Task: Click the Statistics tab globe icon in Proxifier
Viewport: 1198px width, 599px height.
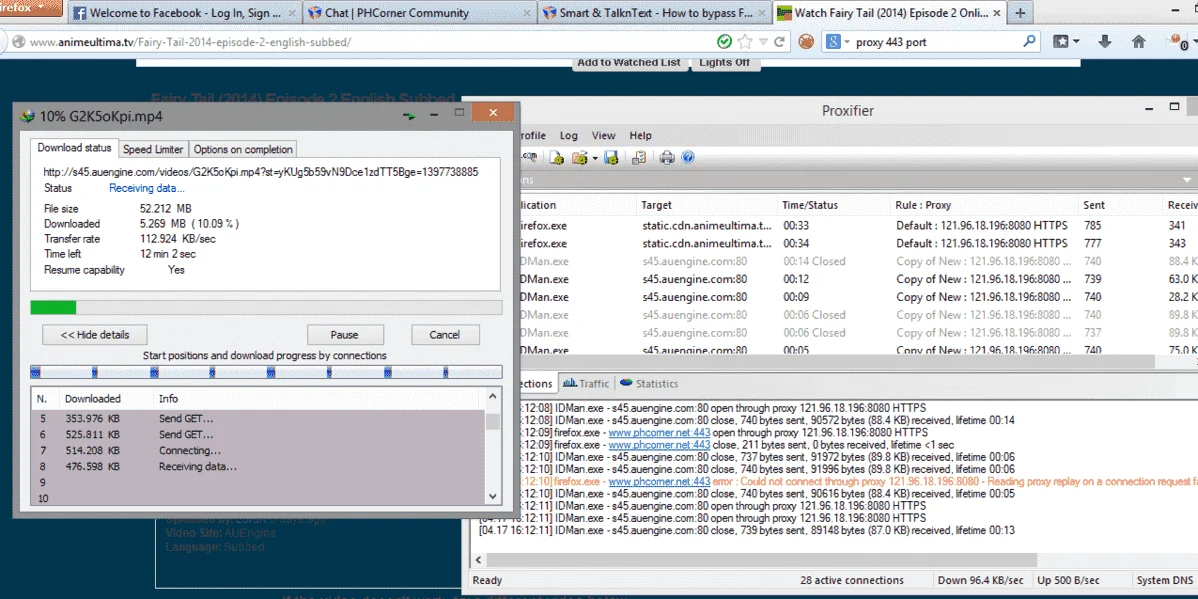Action: coord(627,383)
